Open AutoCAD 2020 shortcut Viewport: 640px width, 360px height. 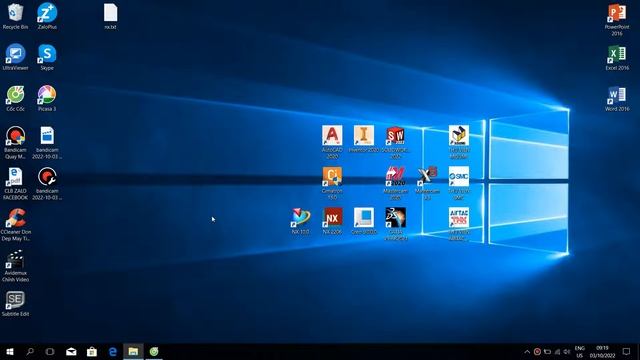pyautogui.click(x=332, y=142)
